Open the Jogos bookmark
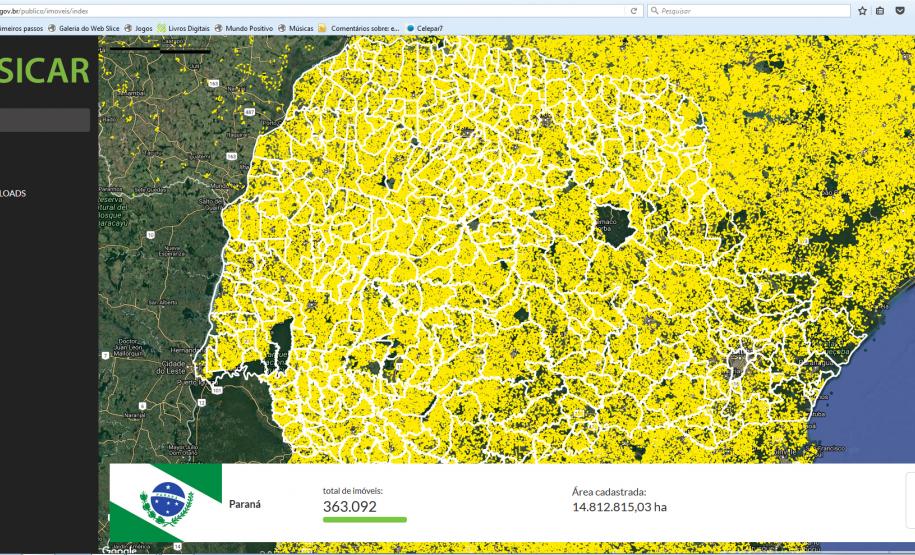 point(144,28)
